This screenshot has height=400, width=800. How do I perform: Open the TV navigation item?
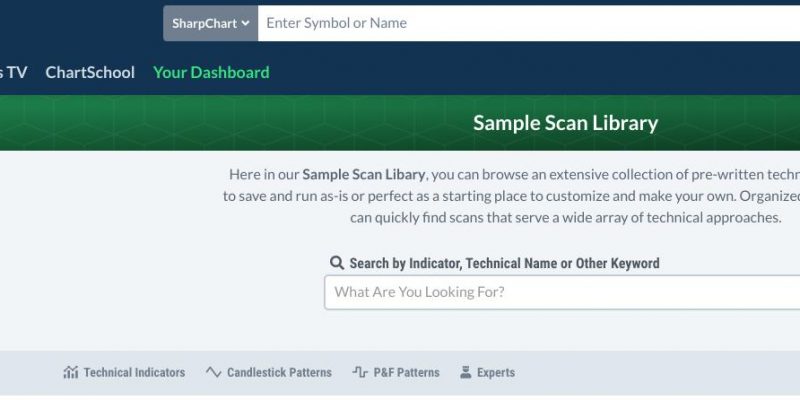point(14,72)
